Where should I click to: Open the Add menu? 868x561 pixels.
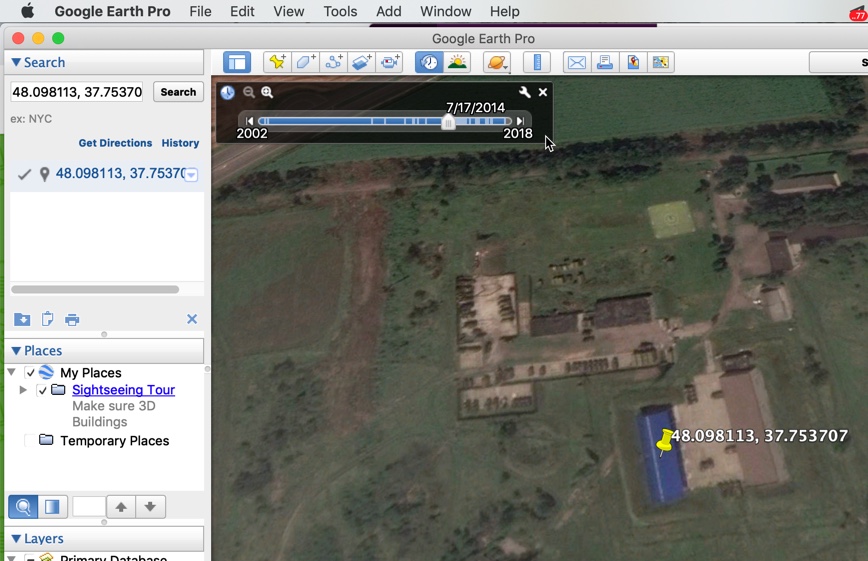pos(389,11)
